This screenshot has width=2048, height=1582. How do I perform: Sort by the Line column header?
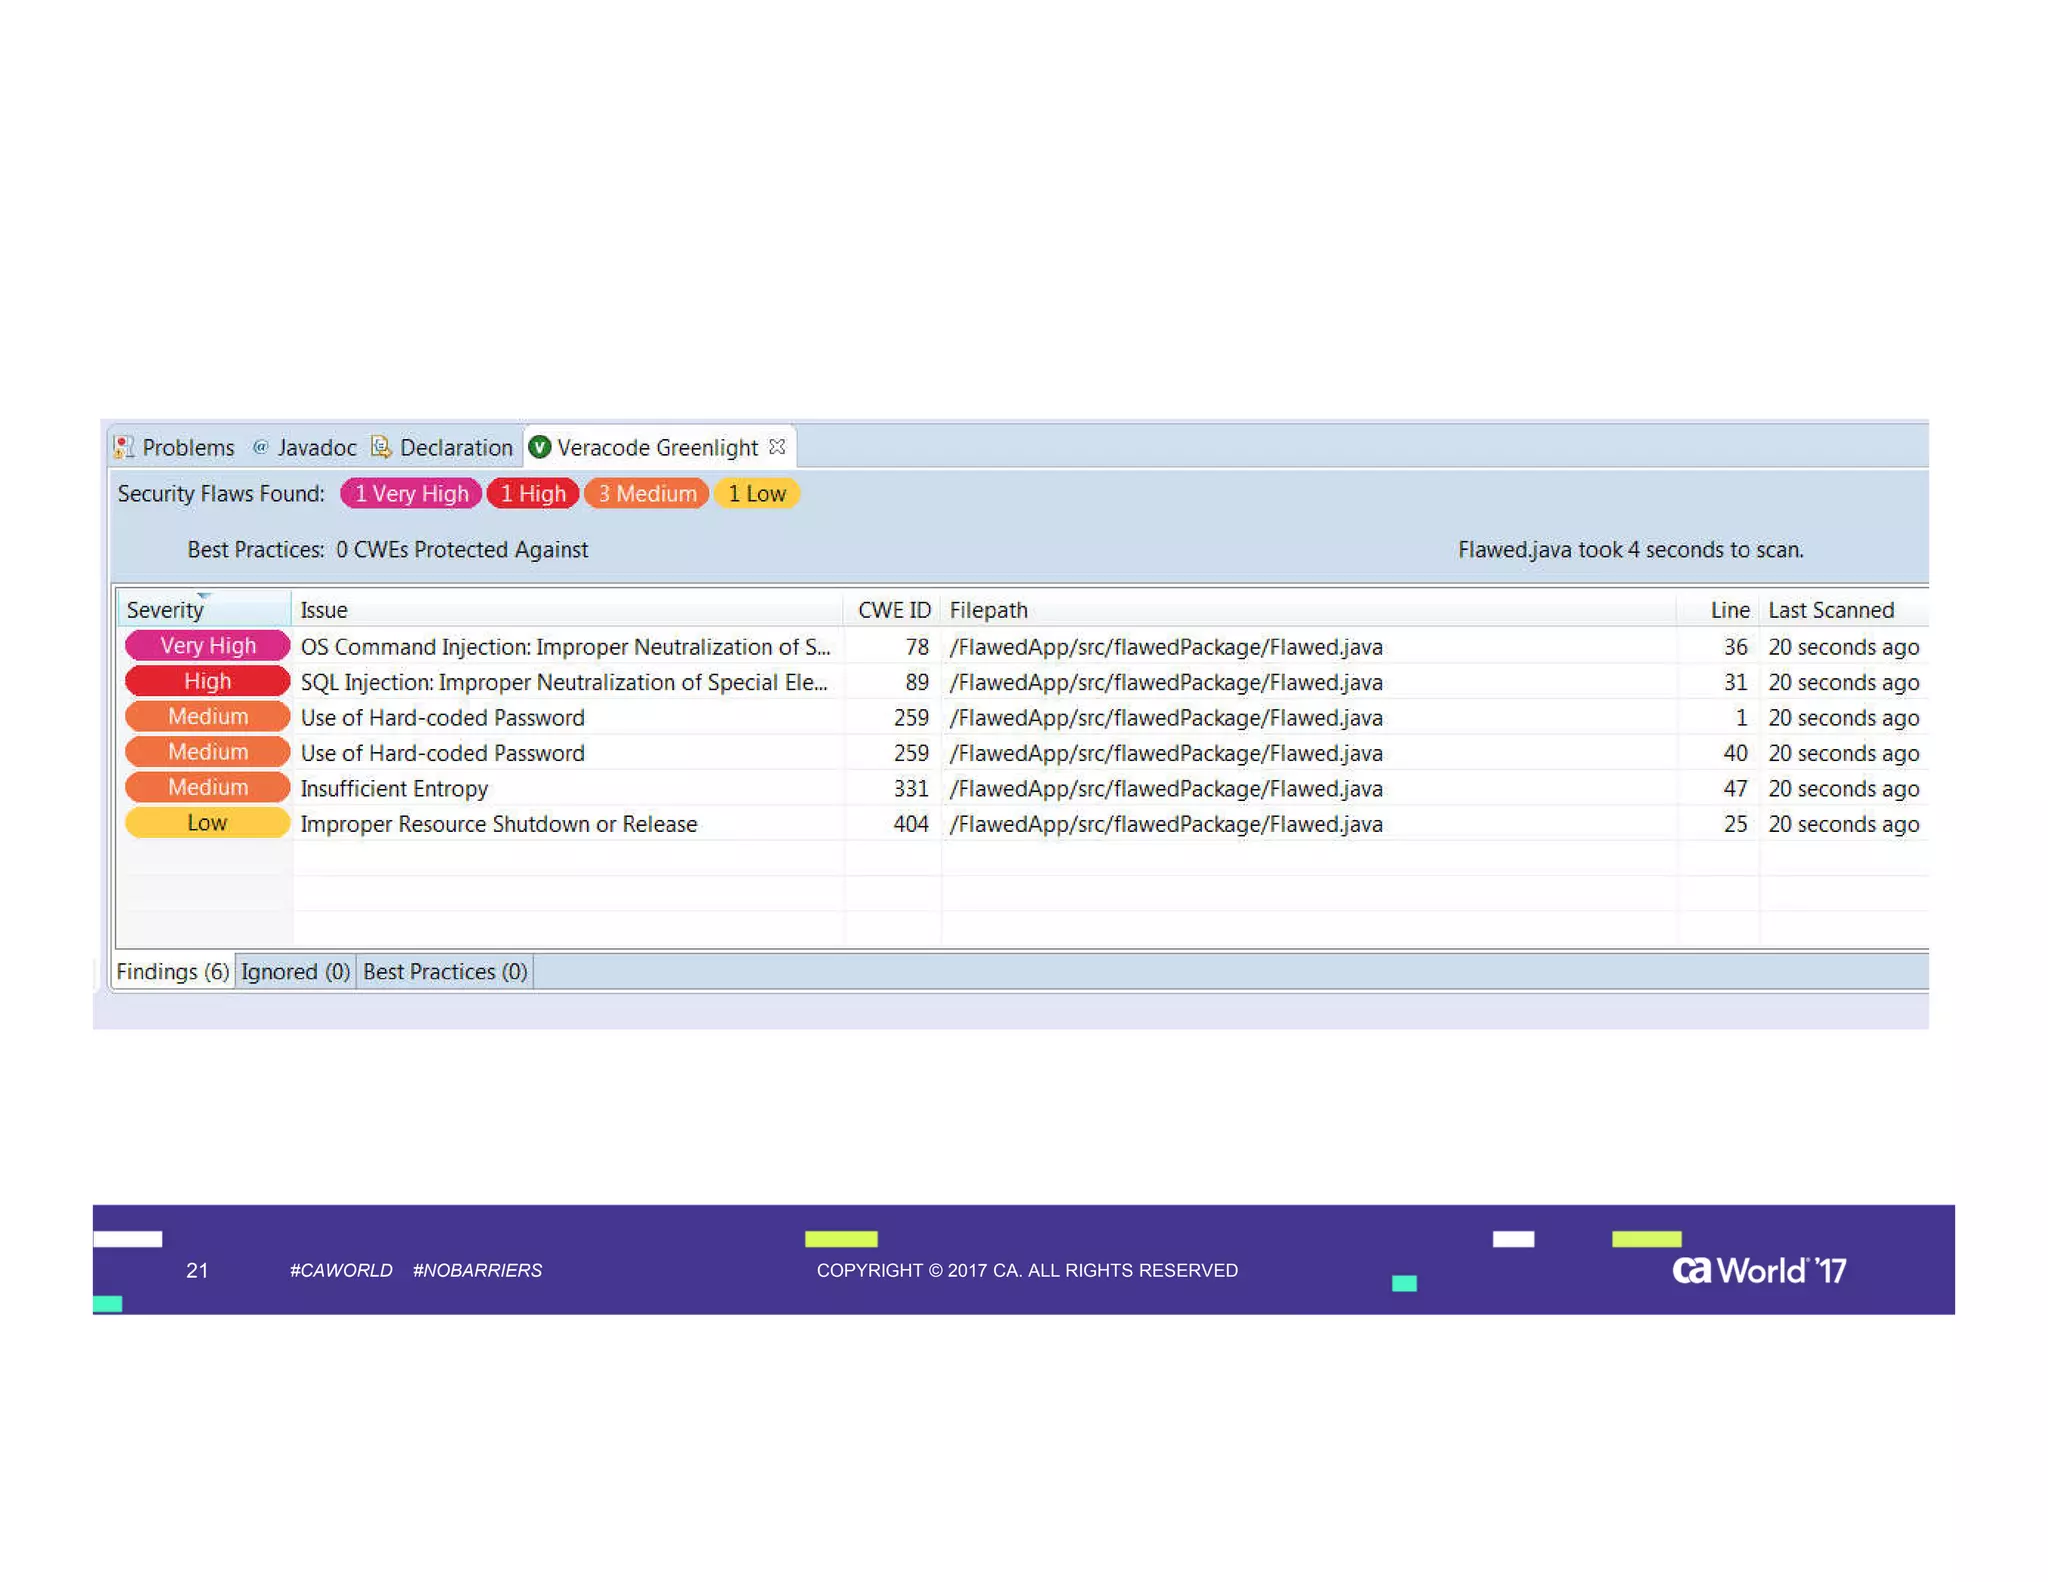[x=1729, y=610]
